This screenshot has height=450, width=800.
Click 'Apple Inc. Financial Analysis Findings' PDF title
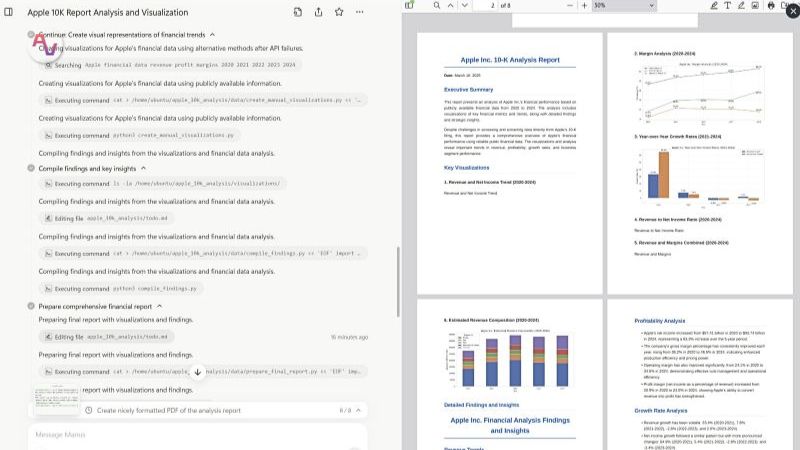[510, 425]
